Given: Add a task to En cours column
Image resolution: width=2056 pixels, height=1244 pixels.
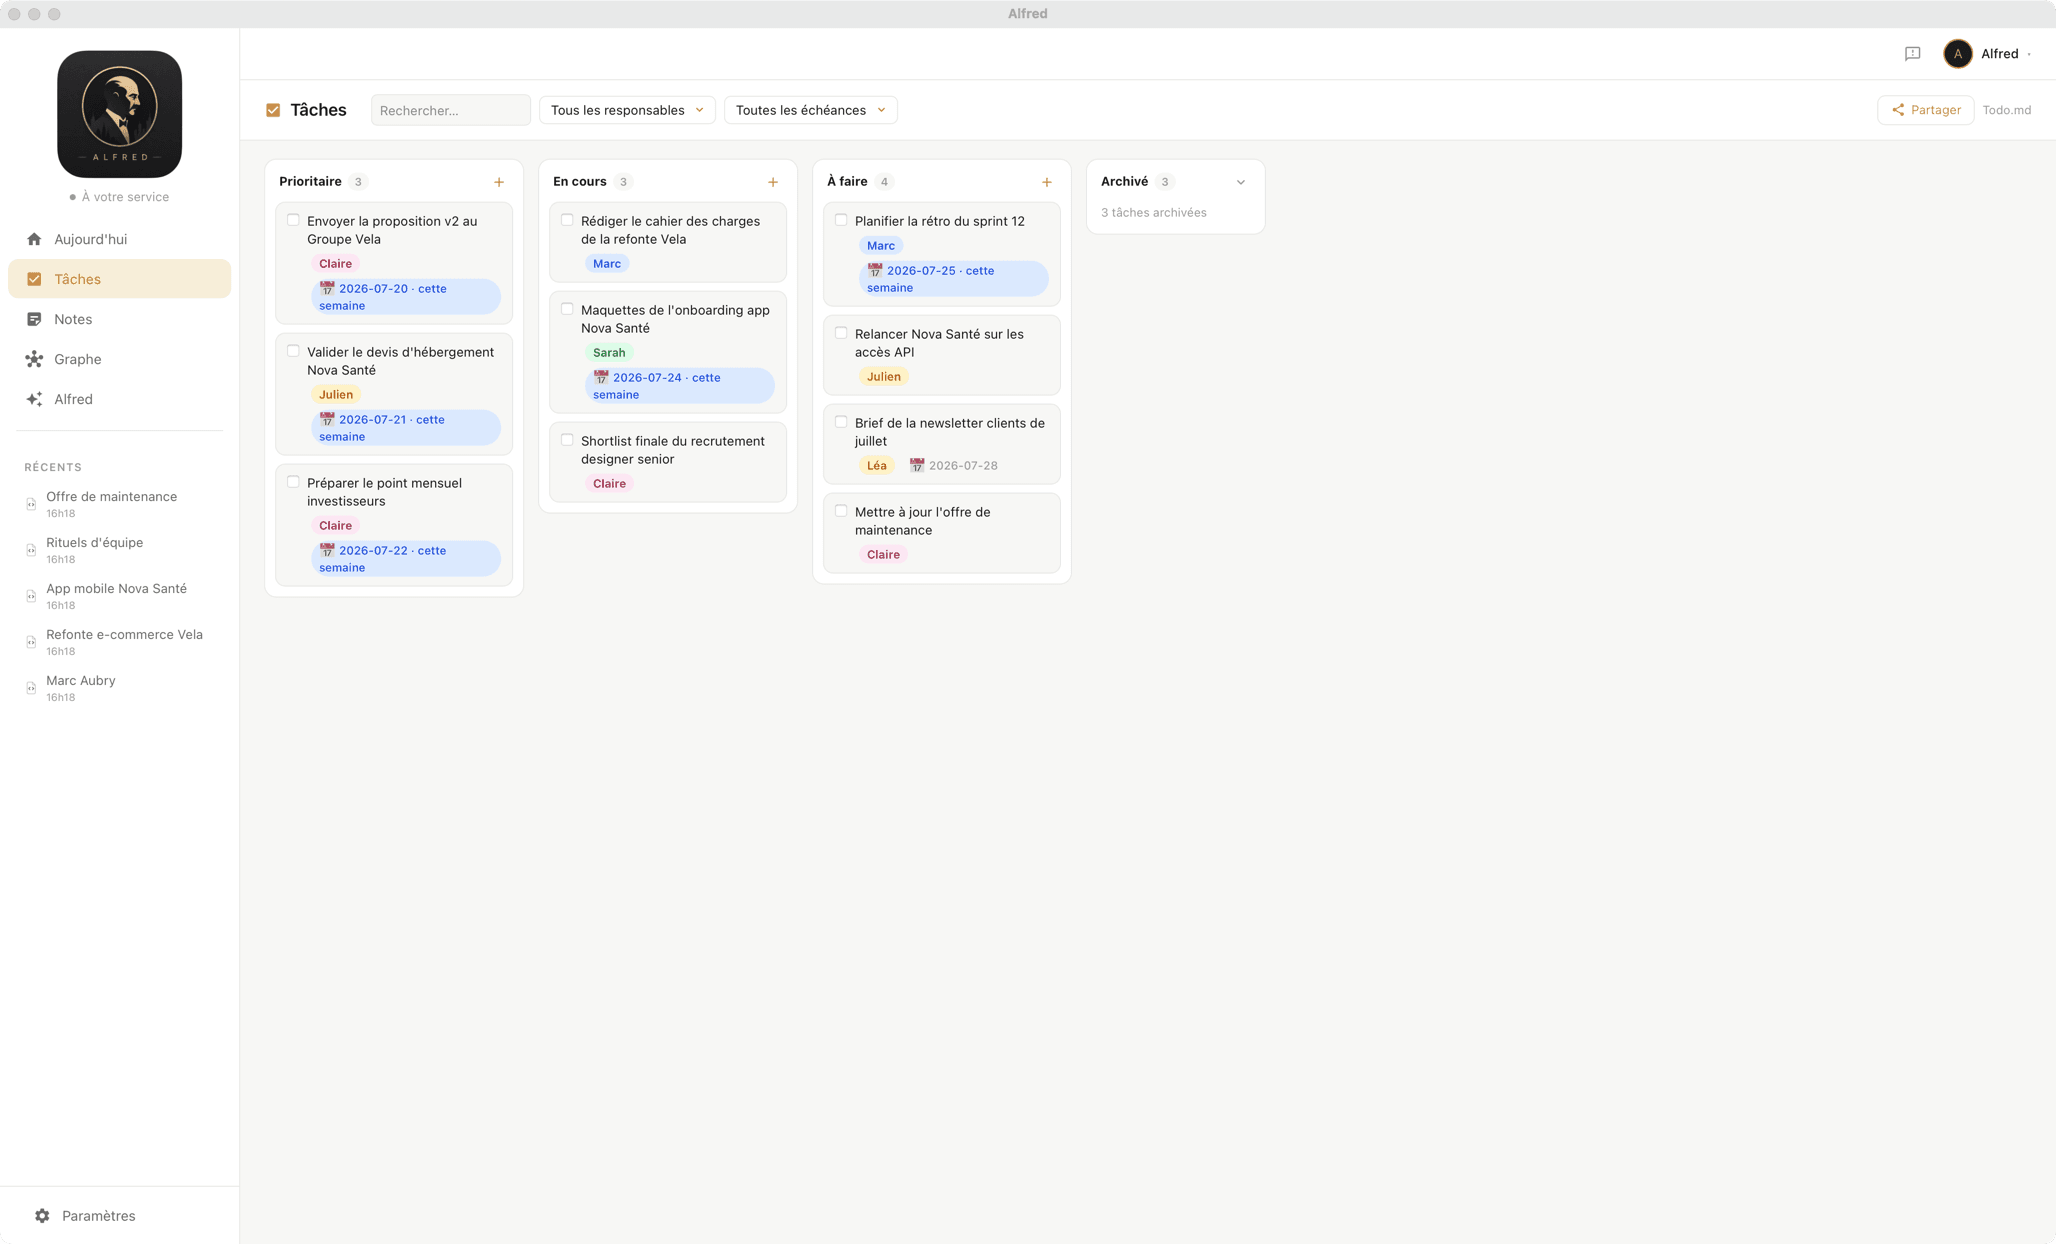Looking at the screenshot, I should click(773, 182).
